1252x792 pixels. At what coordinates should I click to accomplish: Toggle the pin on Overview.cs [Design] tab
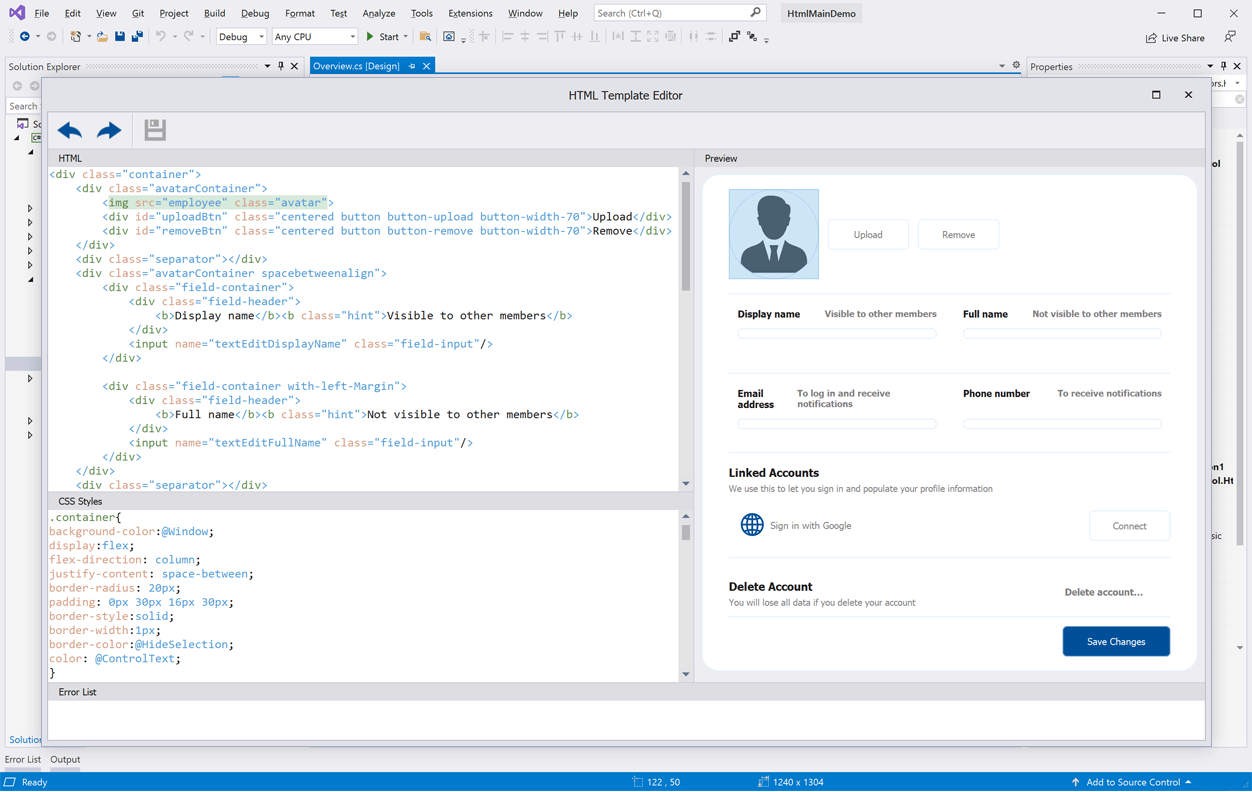point(412,66)
